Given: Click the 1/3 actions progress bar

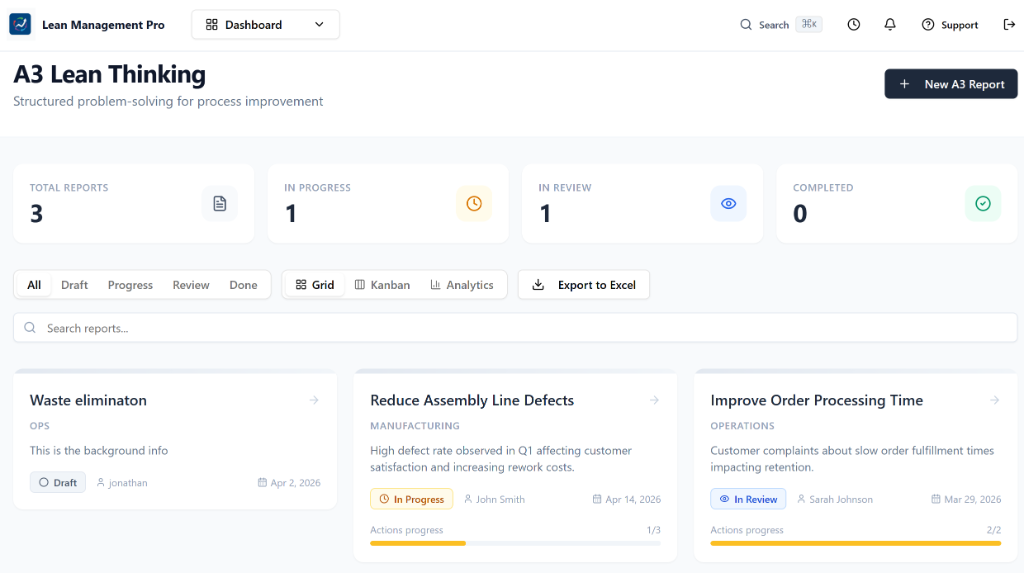Looking at the screenshot, I should (x=515, y=543).
